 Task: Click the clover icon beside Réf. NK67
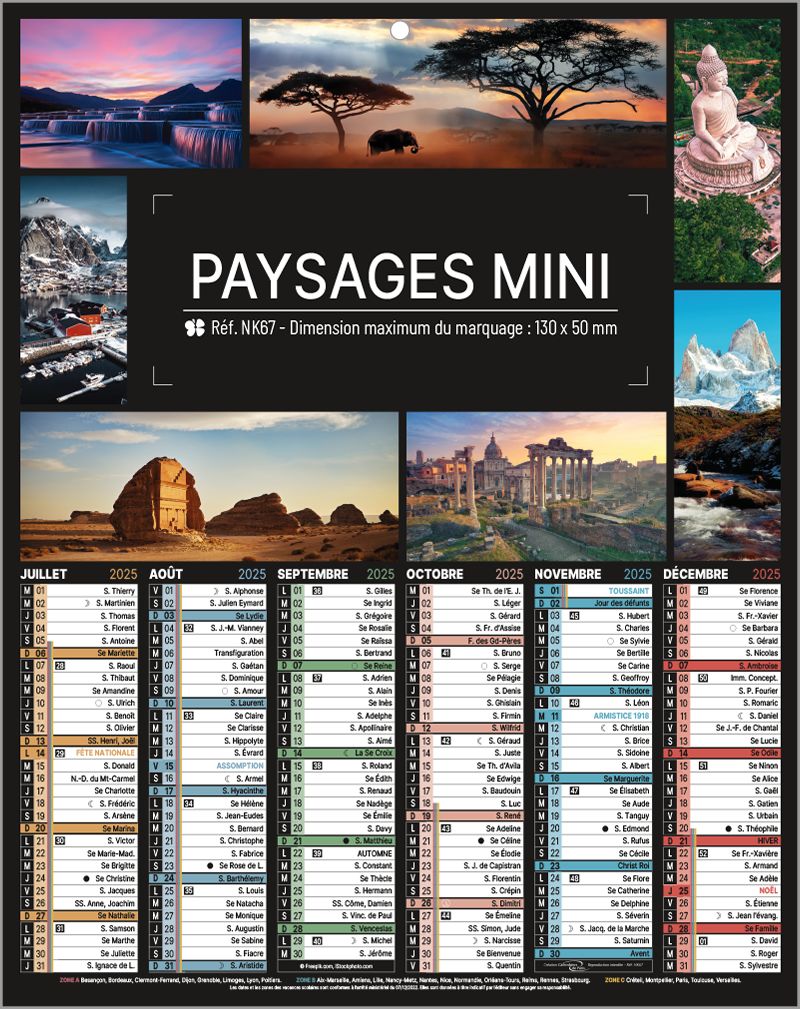tap(194, 328)
